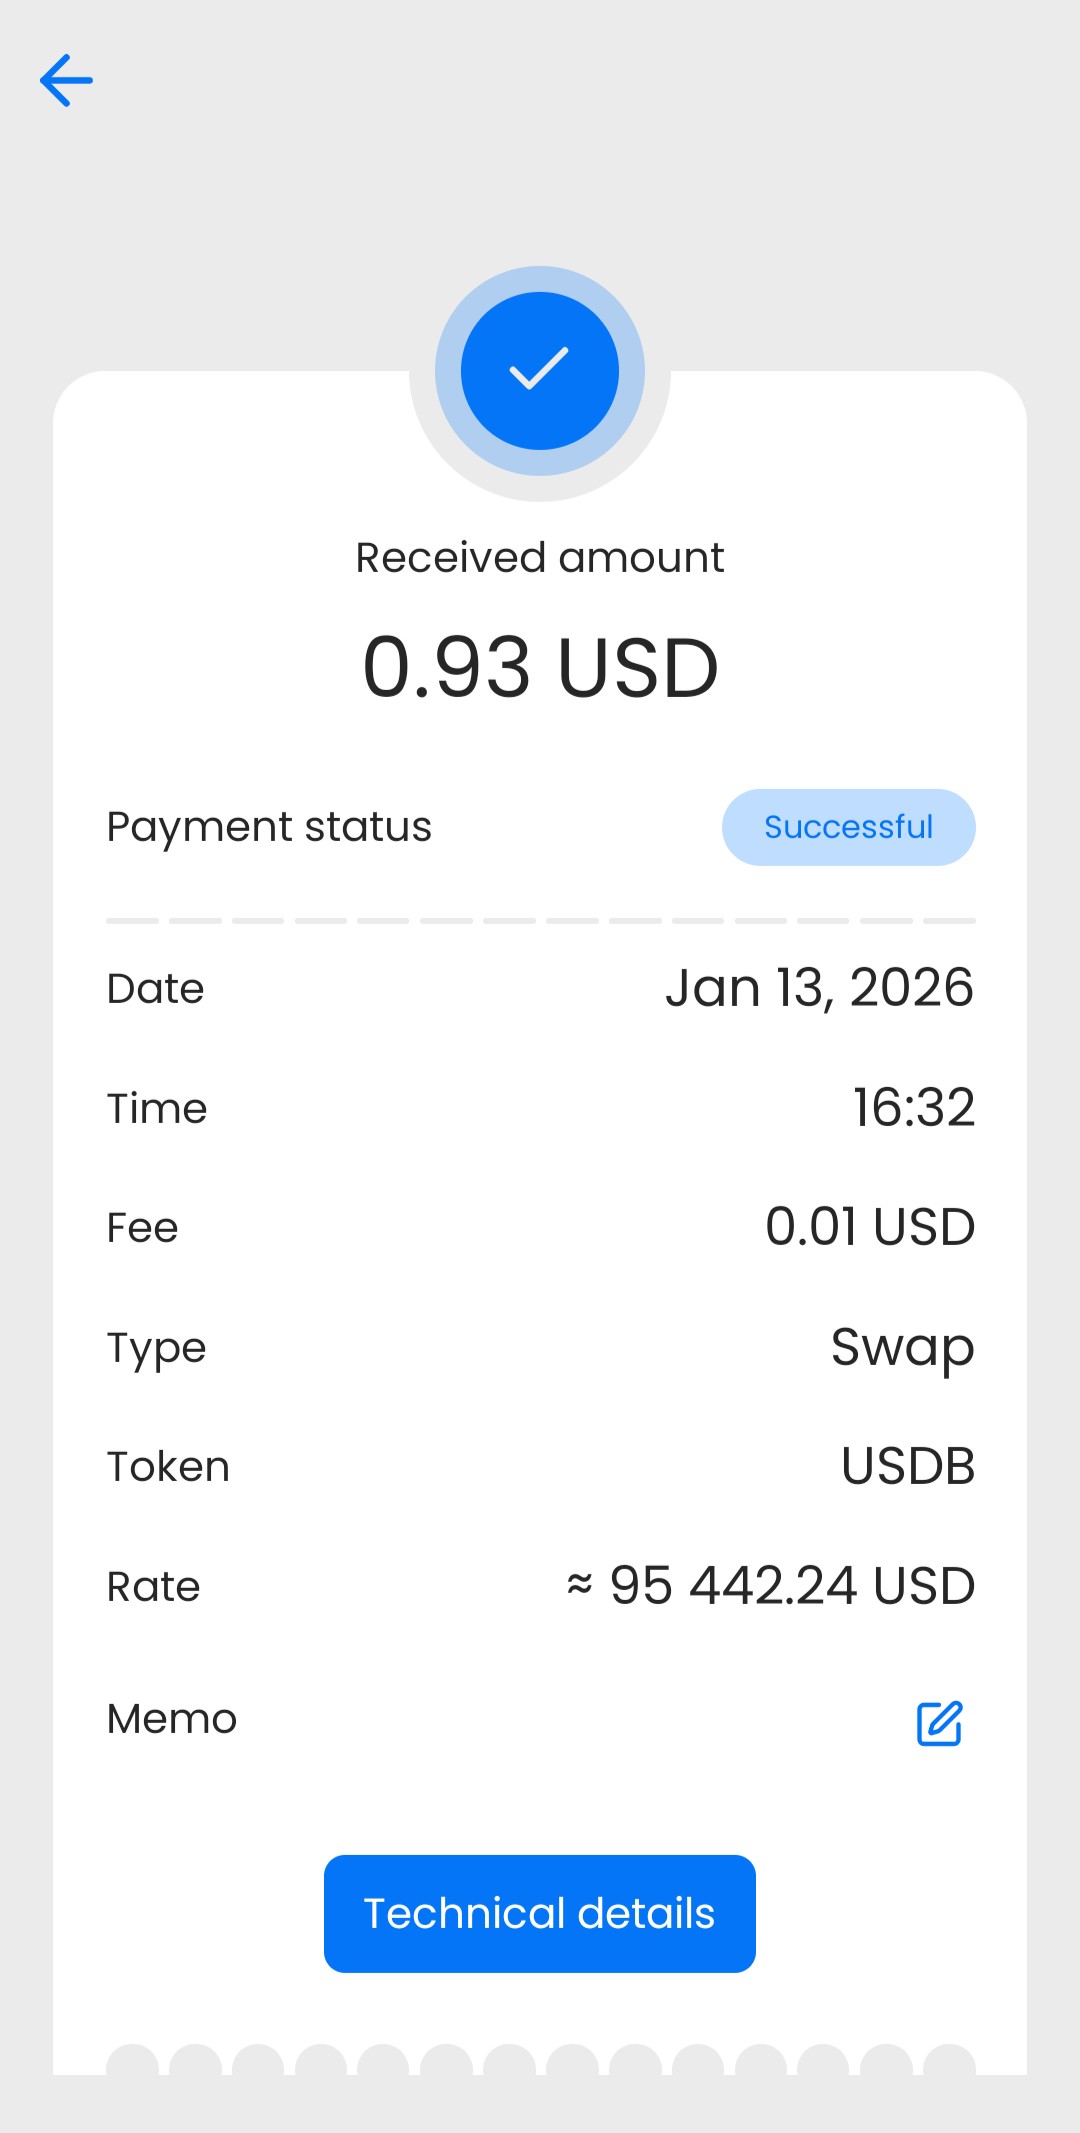
Task: Tap the blue success checkmark icon
Action: click(540, 371)
